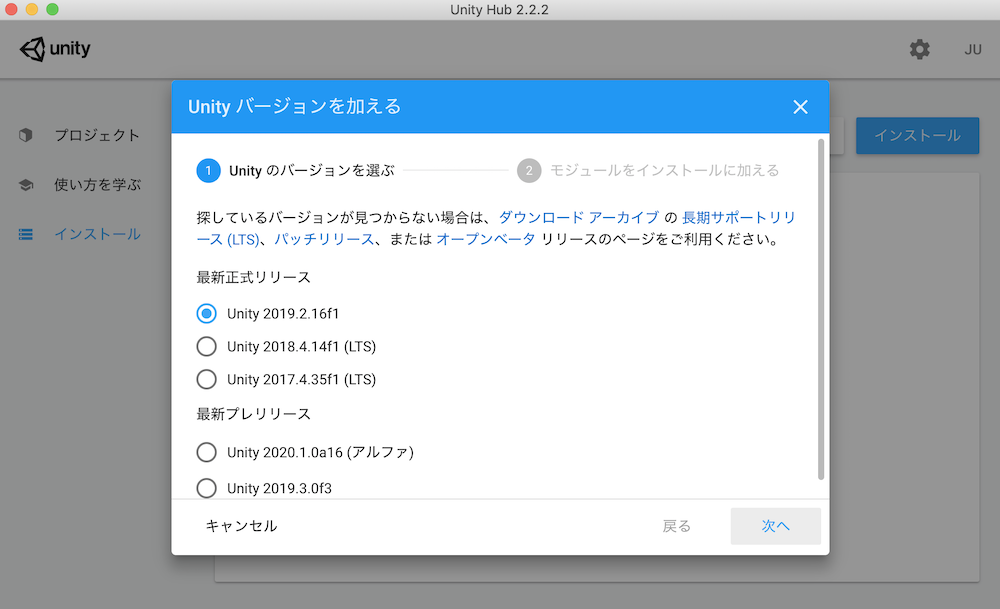Viewport: 1000px width, 609px height.
Task: Click the dialog vertical scrollbar
Action: [x=821, y=309]
